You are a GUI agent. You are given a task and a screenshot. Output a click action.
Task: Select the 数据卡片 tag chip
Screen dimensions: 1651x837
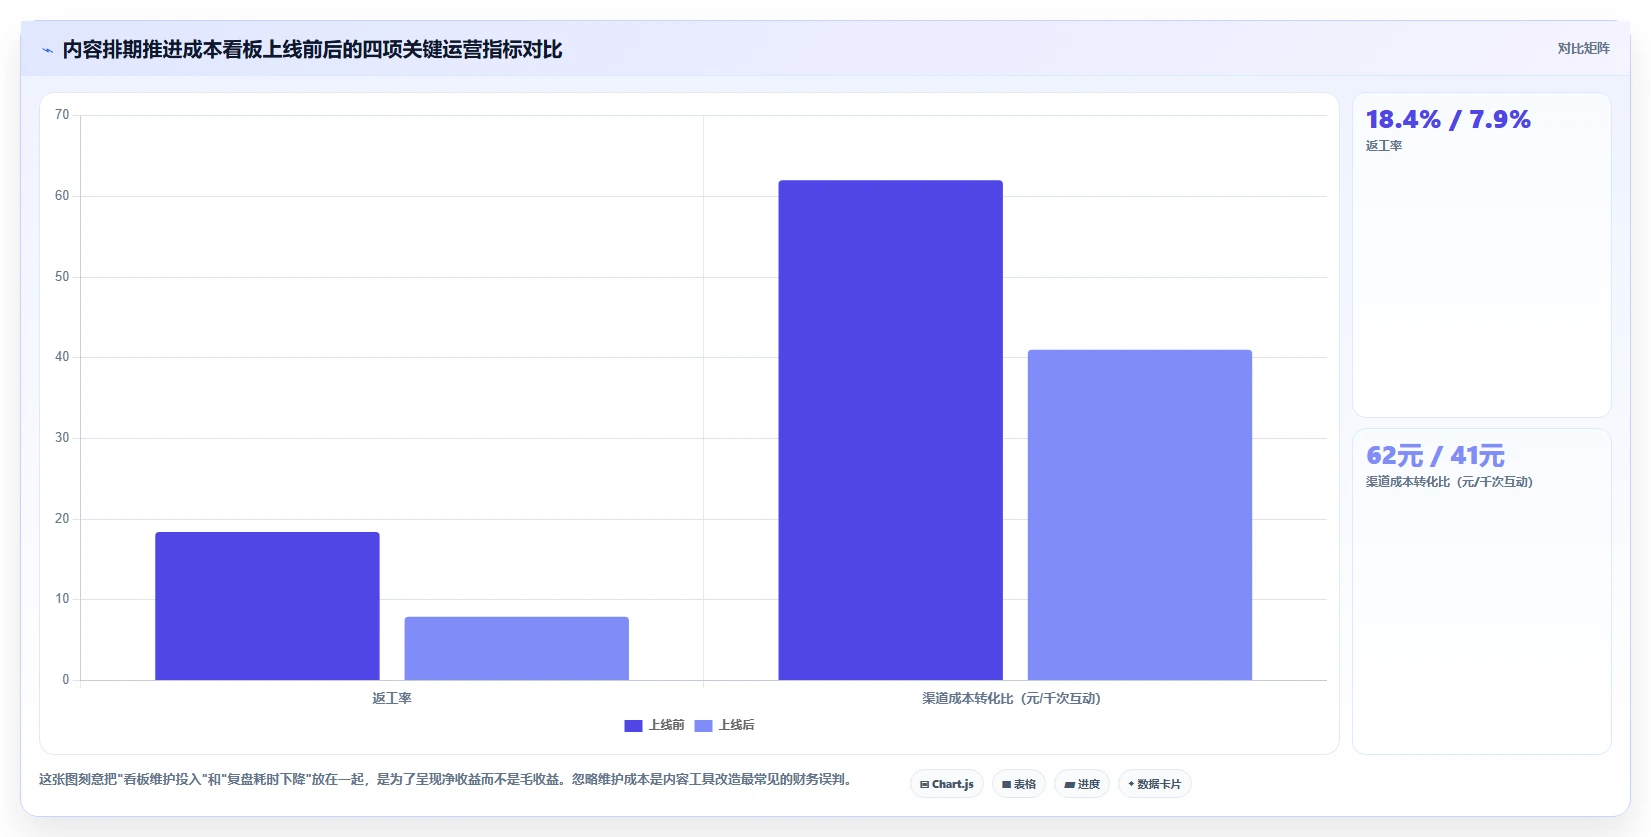(x=1155, y=784)
